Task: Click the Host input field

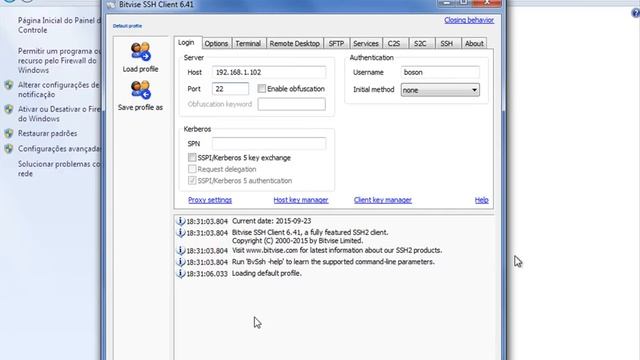Action: tap(269, 72)
